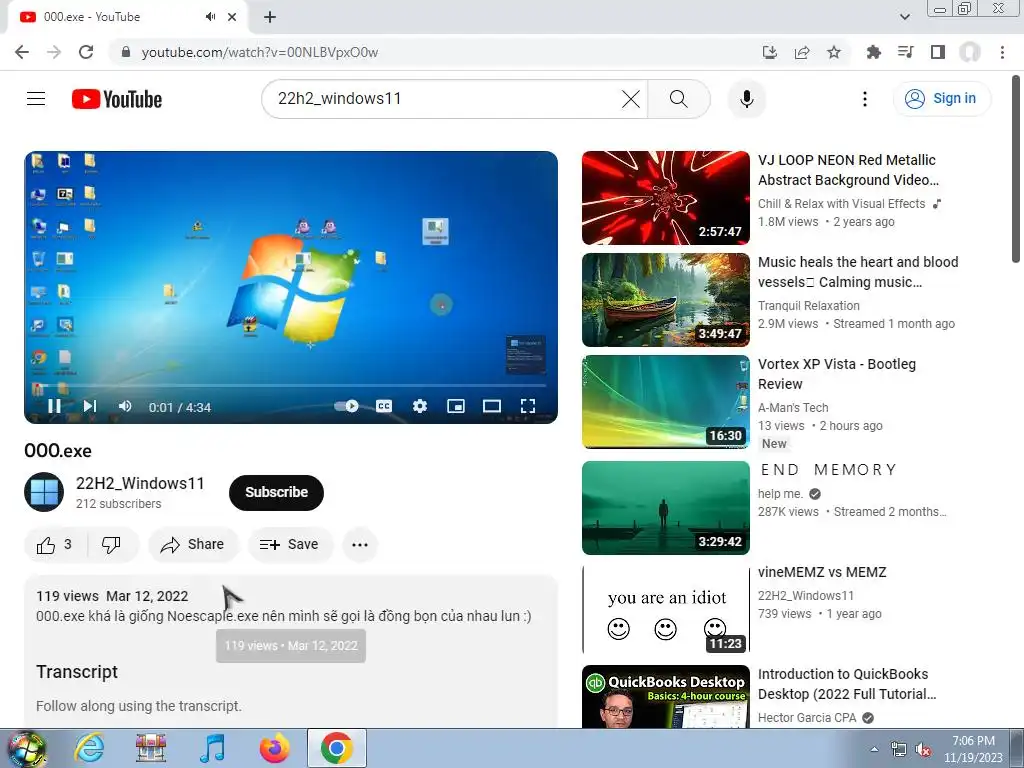Open 22H2_Windows11 channel name link

point(140,483)
